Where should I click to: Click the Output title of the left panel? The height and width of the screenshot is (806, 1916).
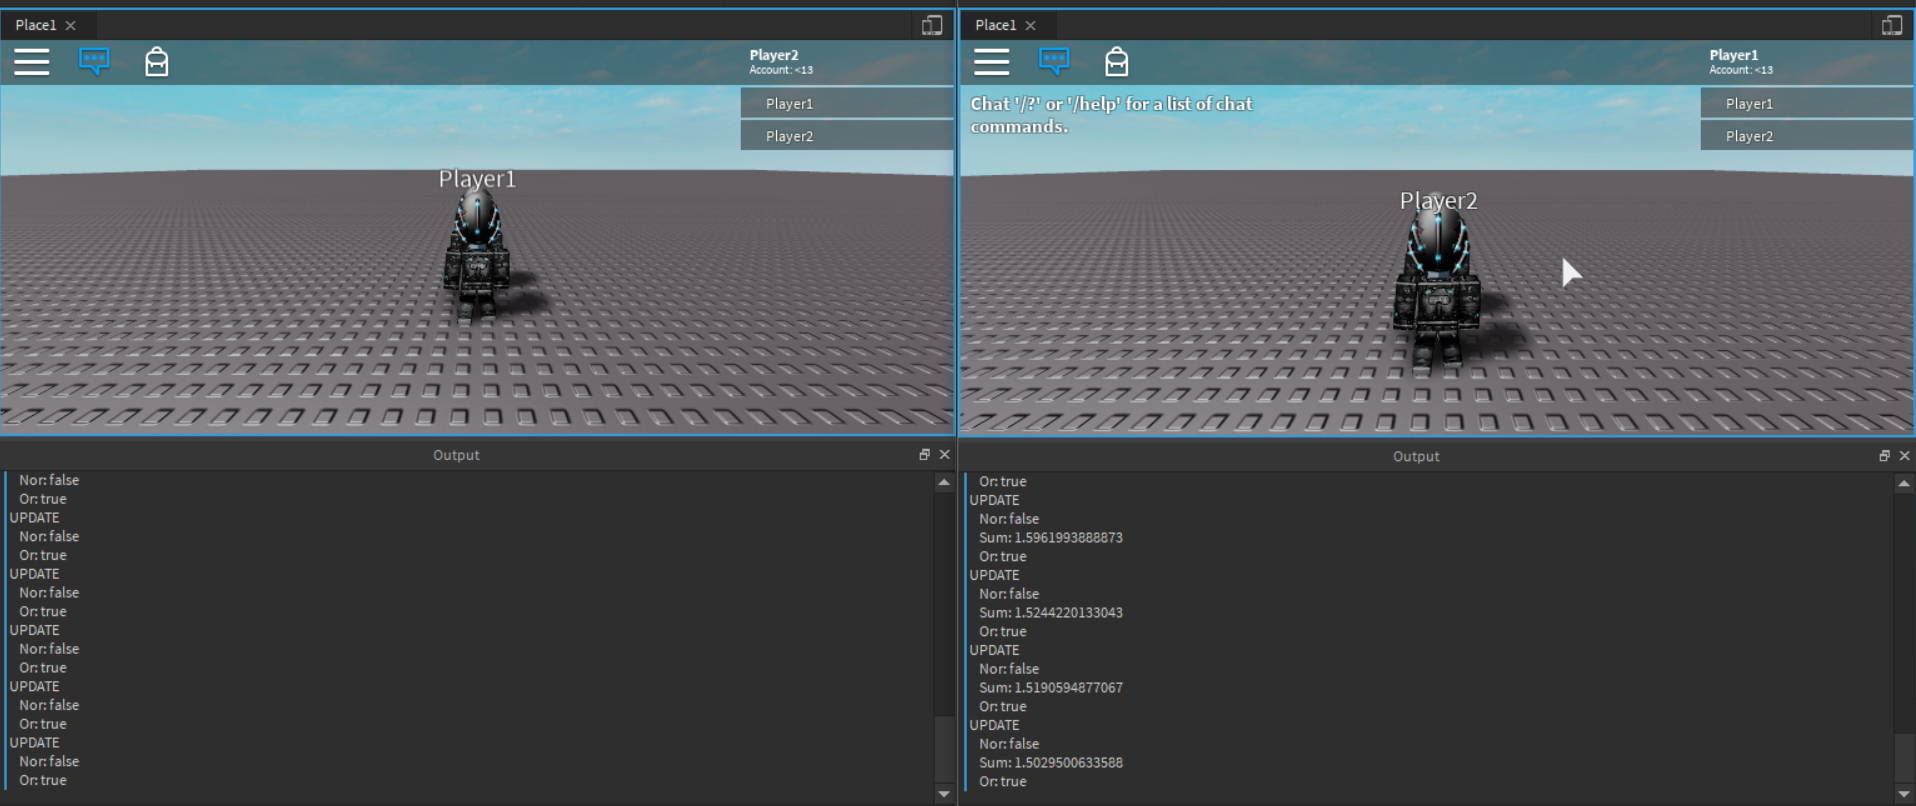pyautogui.click(x=456, y=455)
